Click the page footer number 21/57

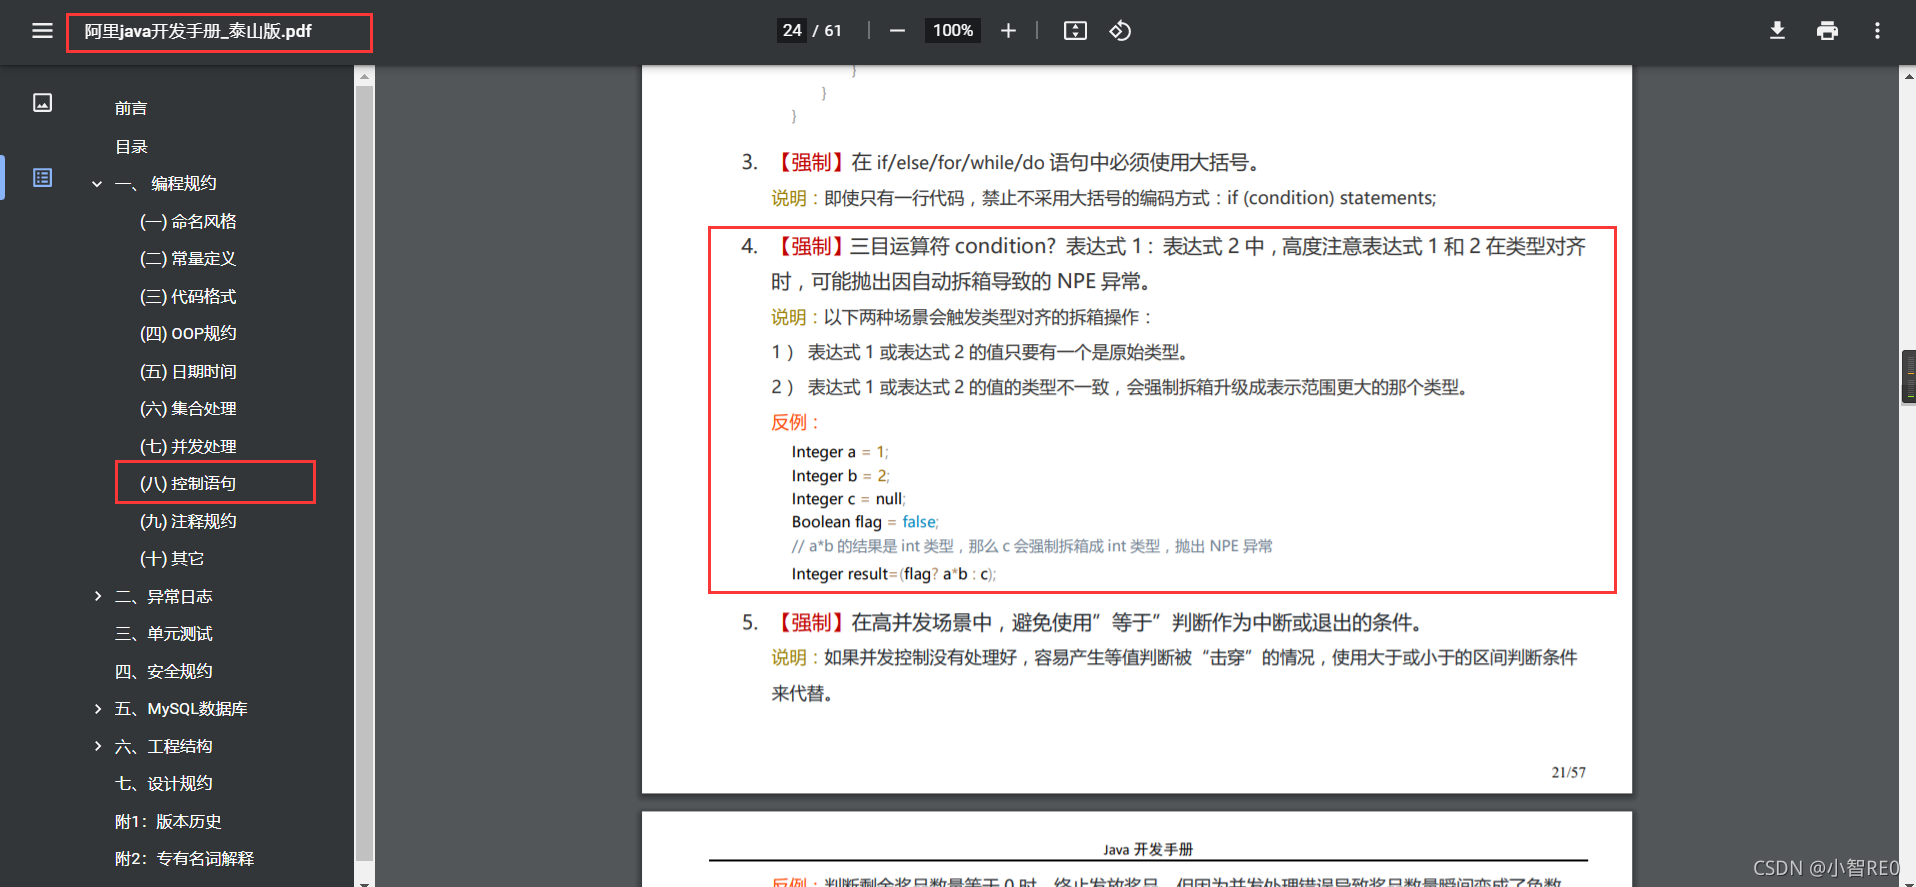point(1568,772)
